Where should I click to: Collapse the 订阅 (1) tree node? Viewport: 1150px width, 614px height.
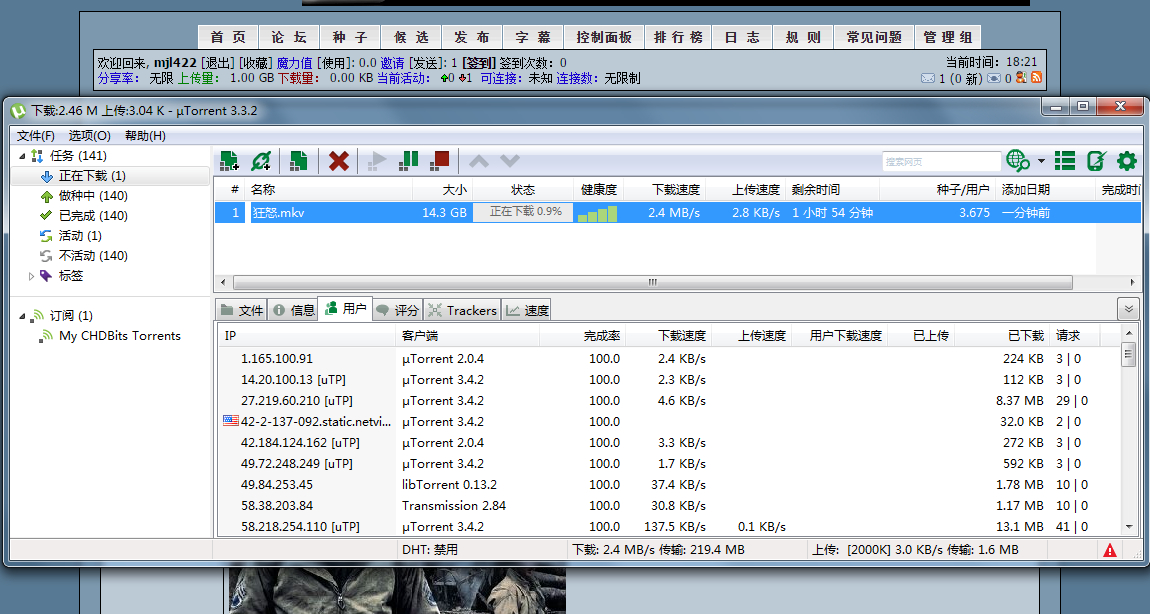22,316
